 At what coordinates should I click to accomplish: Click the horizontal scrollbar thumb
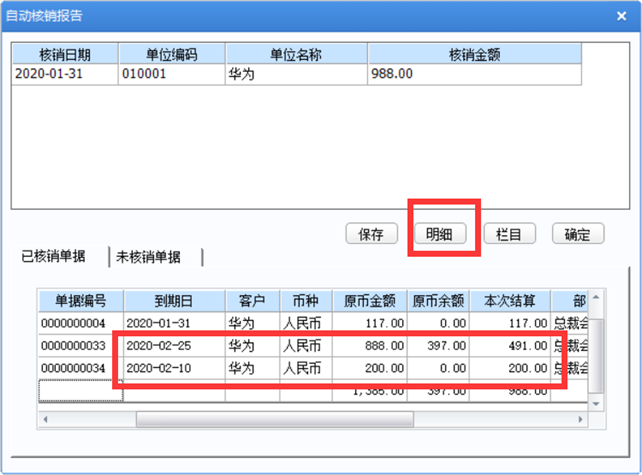click(x=275, y=419)
